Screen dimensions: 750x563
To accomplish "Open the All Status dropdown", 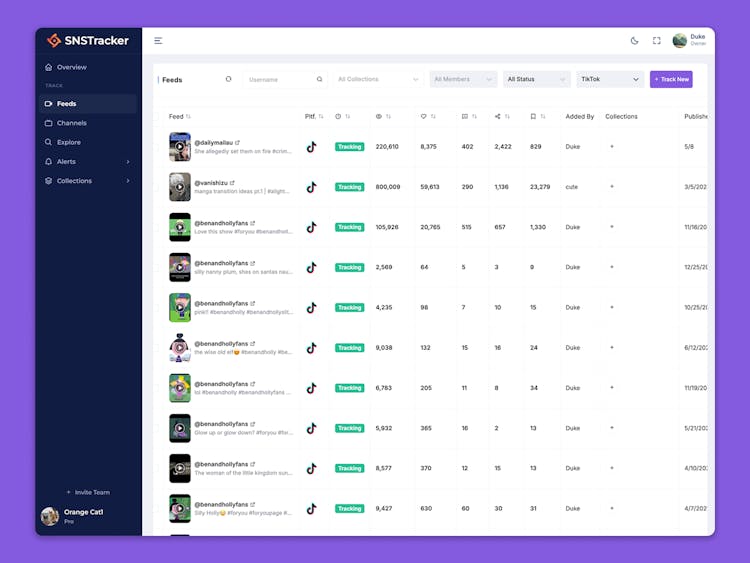I will (x=536, y=79).
